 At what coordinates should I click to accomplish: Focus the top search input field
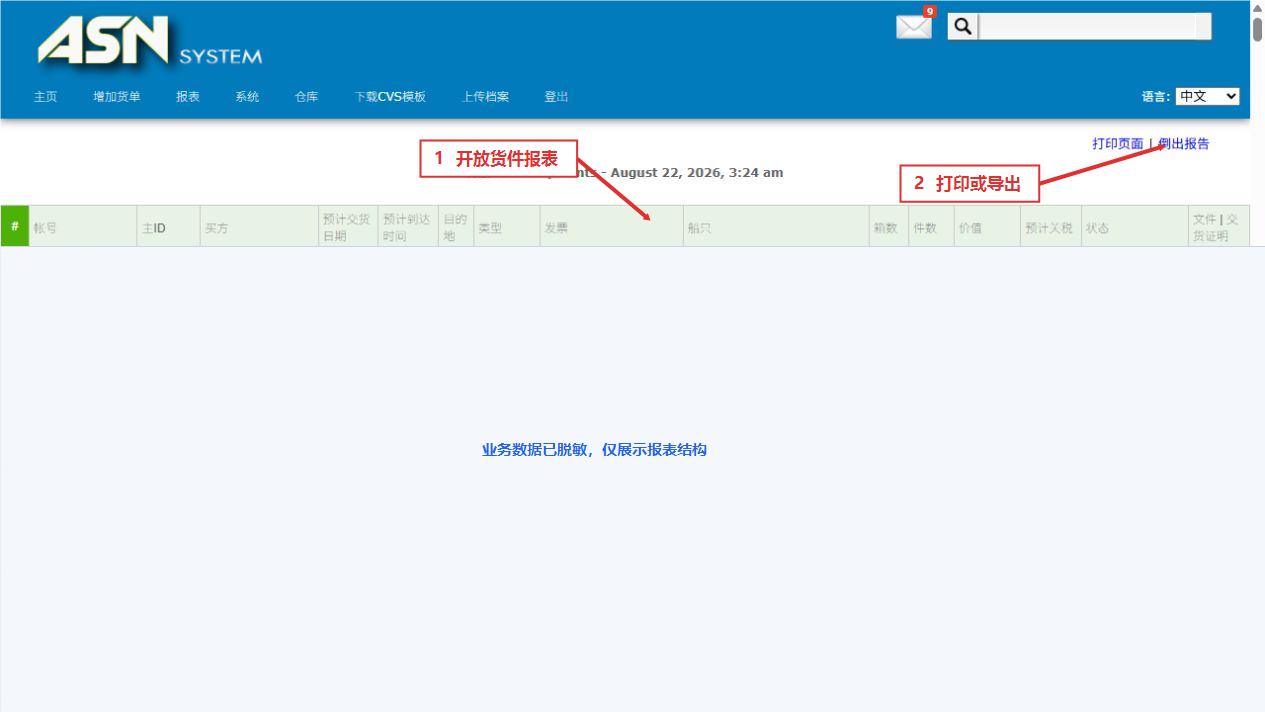click(x=1094, y=27)
